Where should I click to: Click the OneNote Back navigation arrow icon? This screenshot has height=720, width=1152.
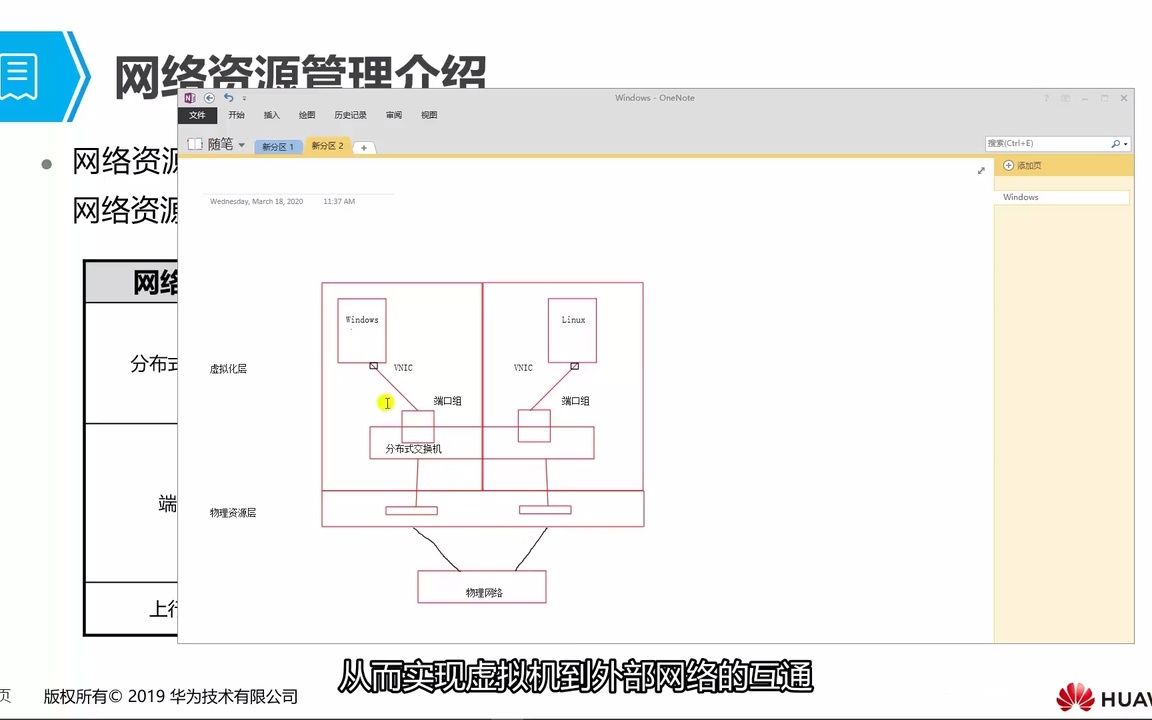click(x=209, y=97)
